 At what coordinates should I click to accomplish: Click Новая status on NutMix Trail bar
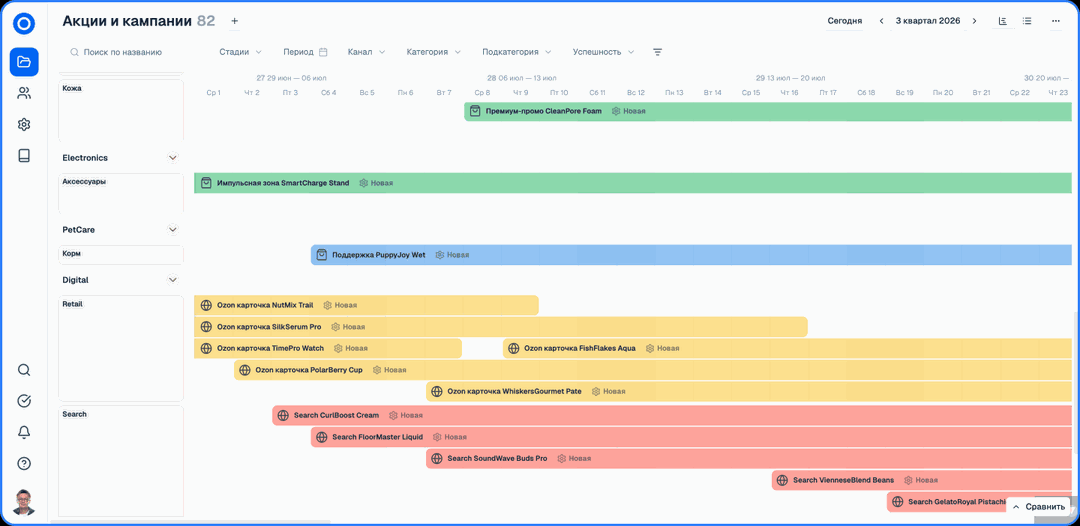(346, 305)
